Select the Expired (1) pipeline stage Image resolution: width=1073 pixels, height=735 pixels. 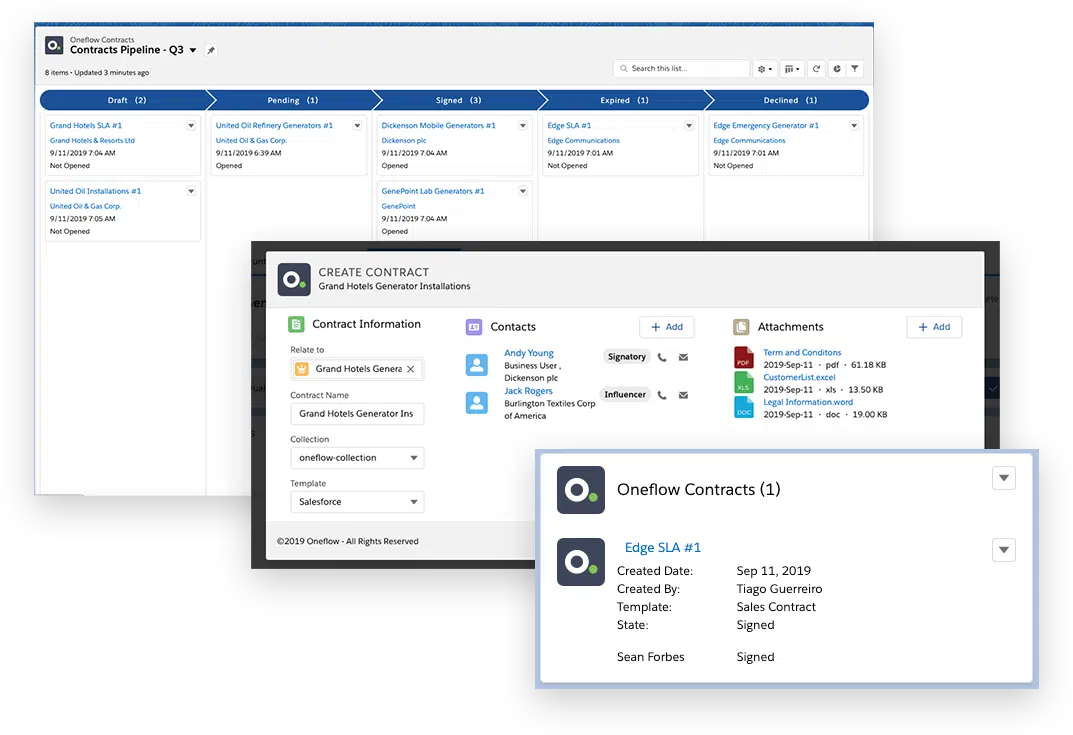(x=624, y=100)
